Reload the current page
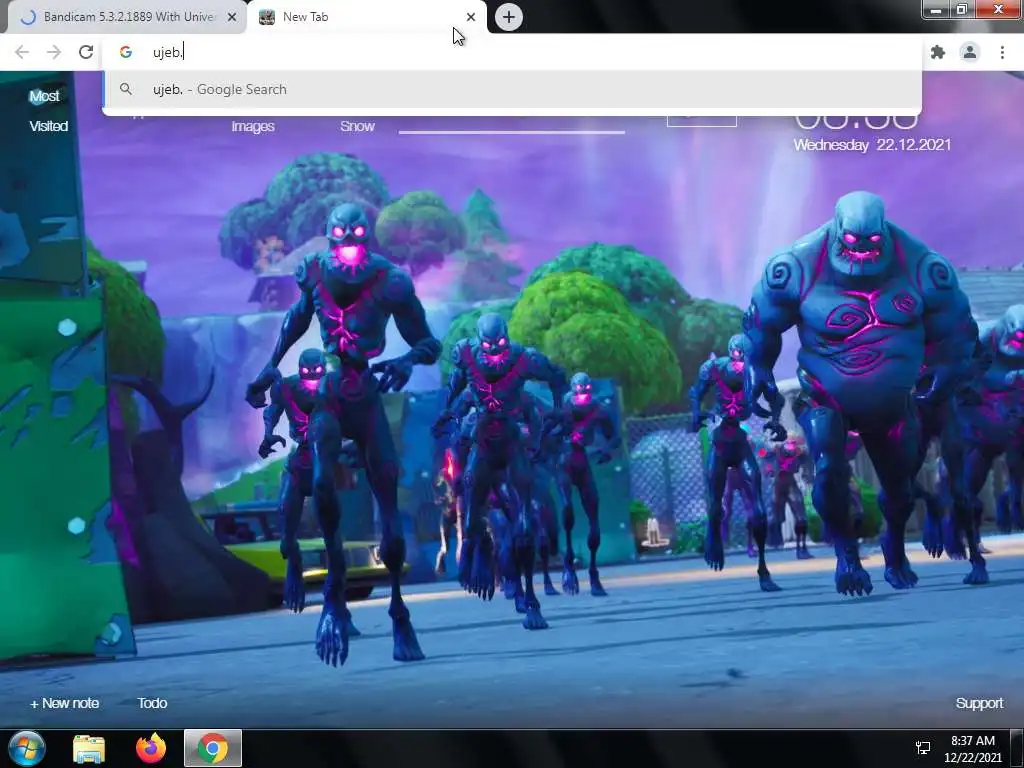The image size is (1024, 768). (86, 52)
